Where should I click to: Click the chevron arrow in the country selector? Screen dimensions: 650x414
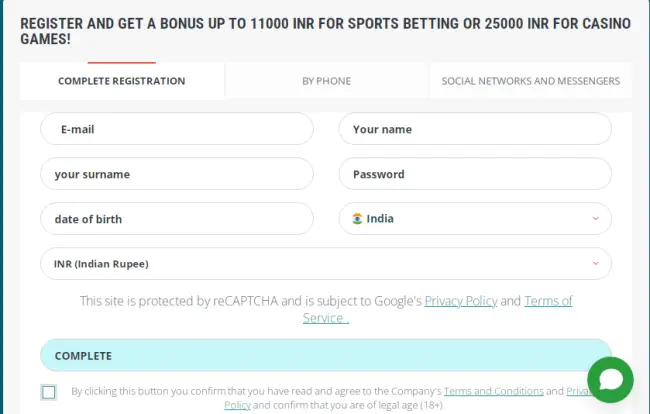point(596,219)
